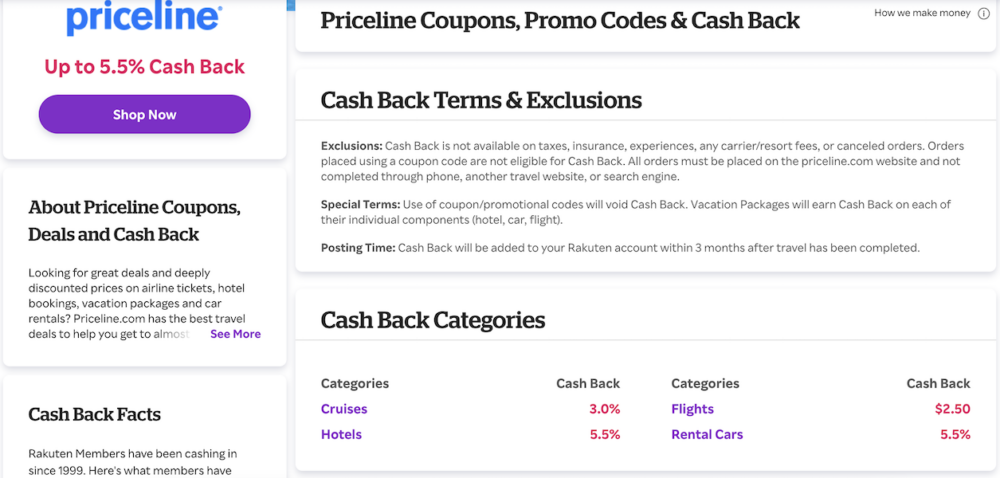Click the Cash Back Categories heading

(x=433, y=320)
